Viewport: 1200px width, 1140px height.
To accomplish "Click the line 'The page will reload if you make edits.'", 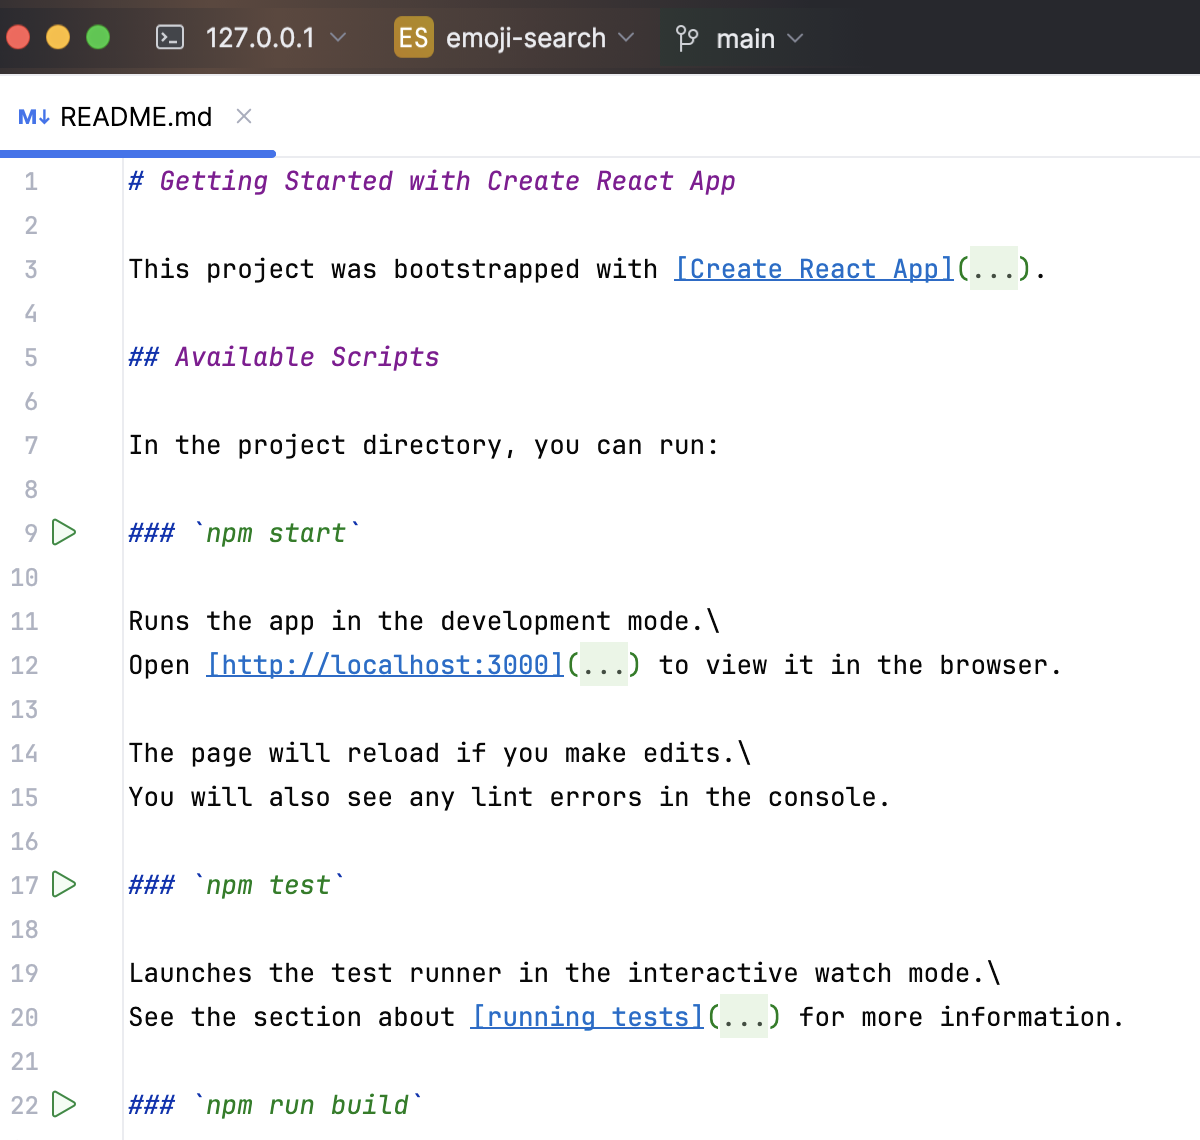I will [440, 753].
